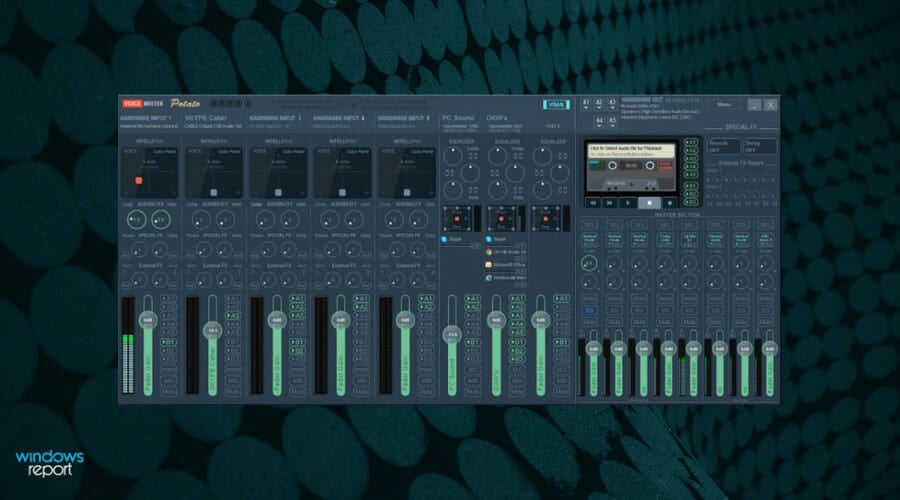900x500 pixels.
Task: Mute the master bus A1
Action: pyautogui.click(x=589, y=322)
